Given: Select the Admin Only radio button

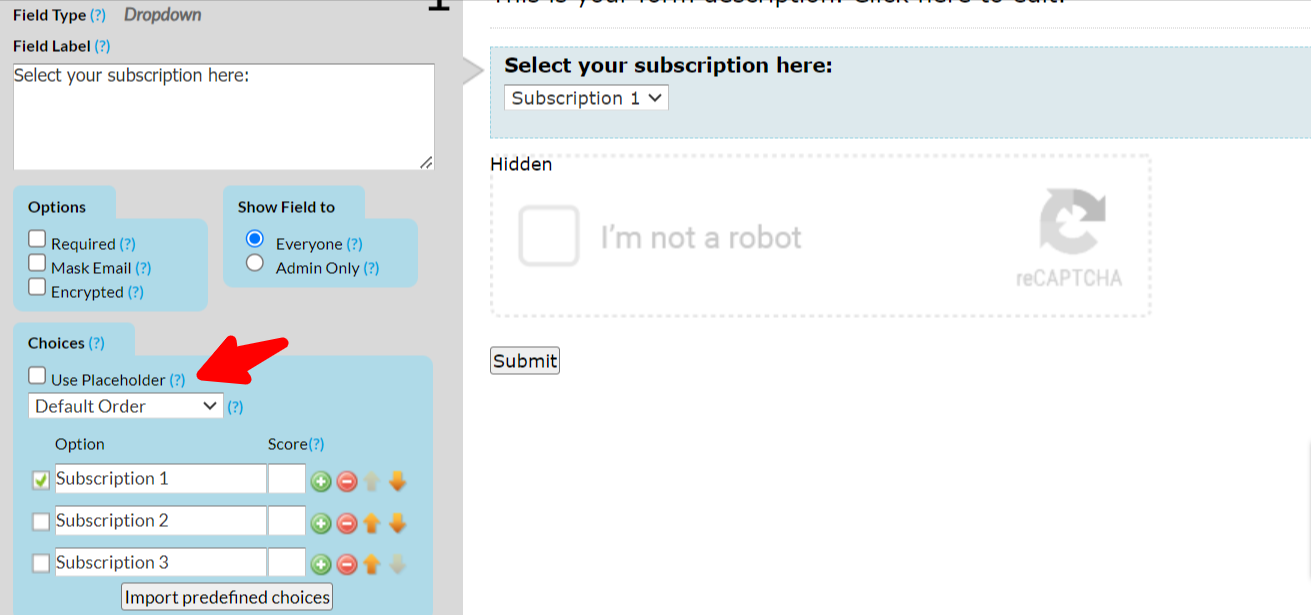Looking at the screenshot, I should coord(255,263).
